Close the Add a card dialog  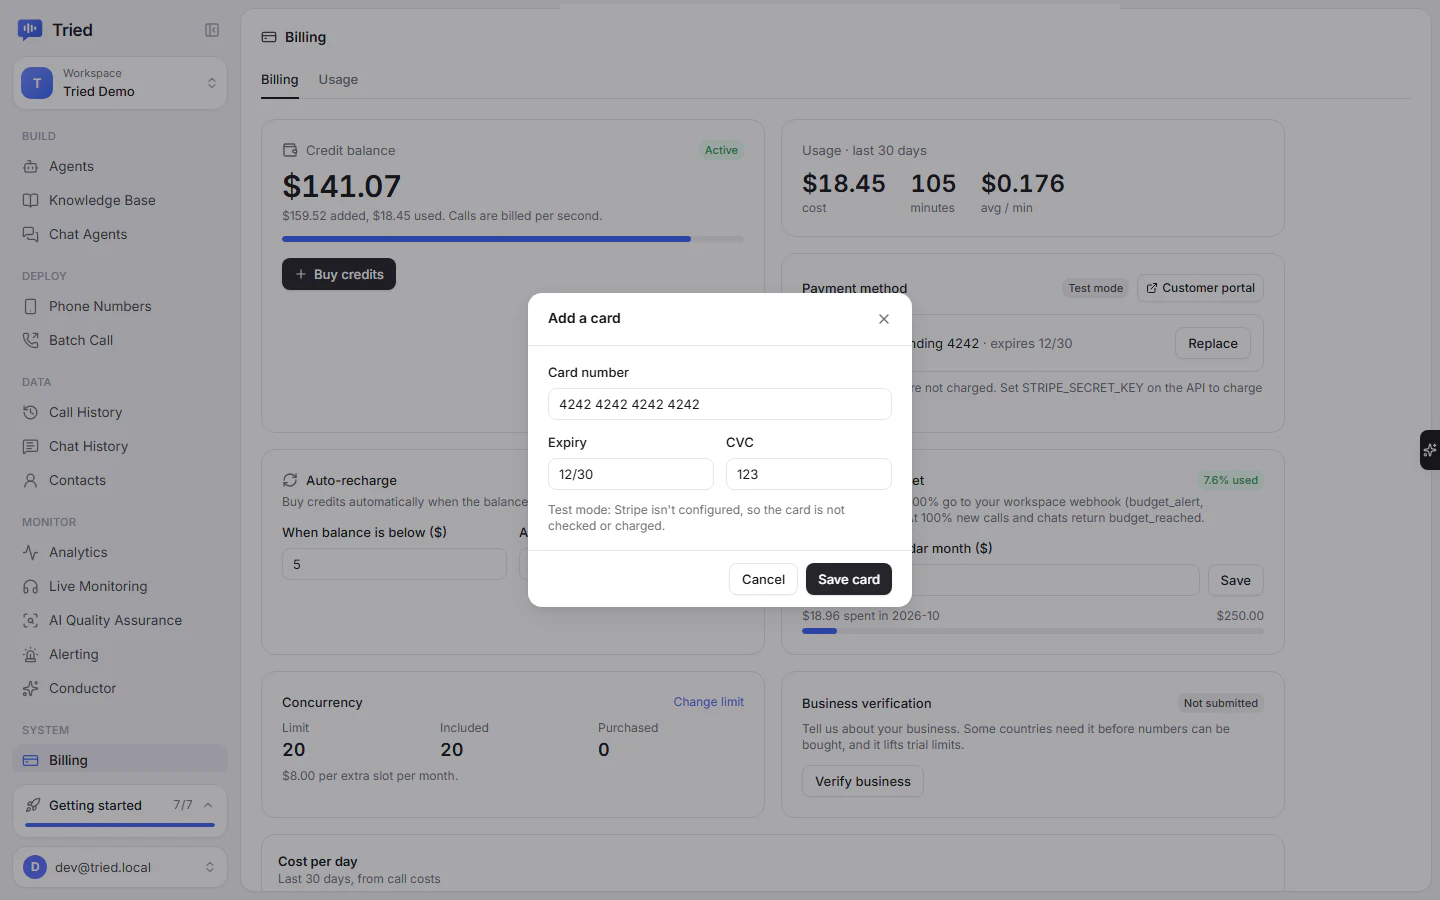tap(884, 319)
